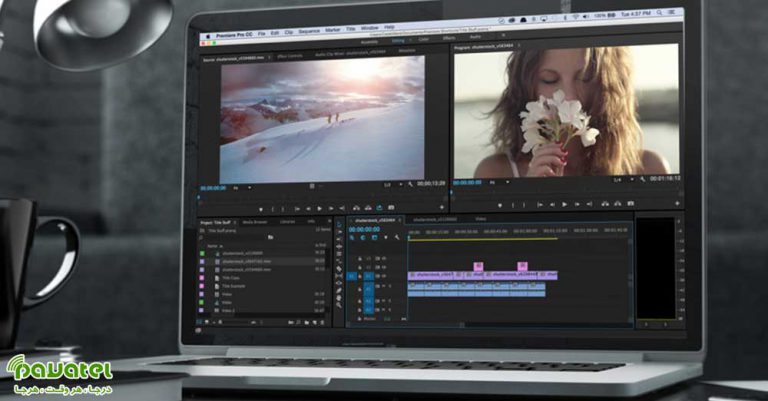The height and width of the screenshot is (401, 768).
Task: Switch to the Color workspace
Action: point(424,39)
